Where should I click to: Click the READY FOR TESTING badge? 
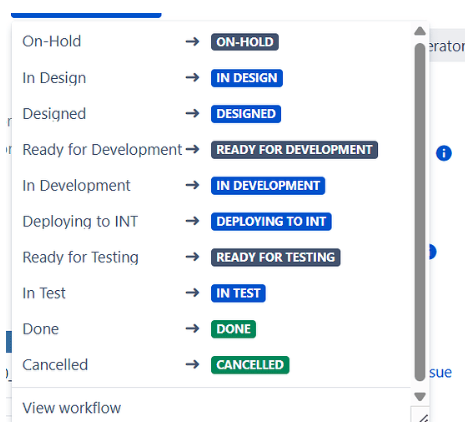[x=276, y=257]
